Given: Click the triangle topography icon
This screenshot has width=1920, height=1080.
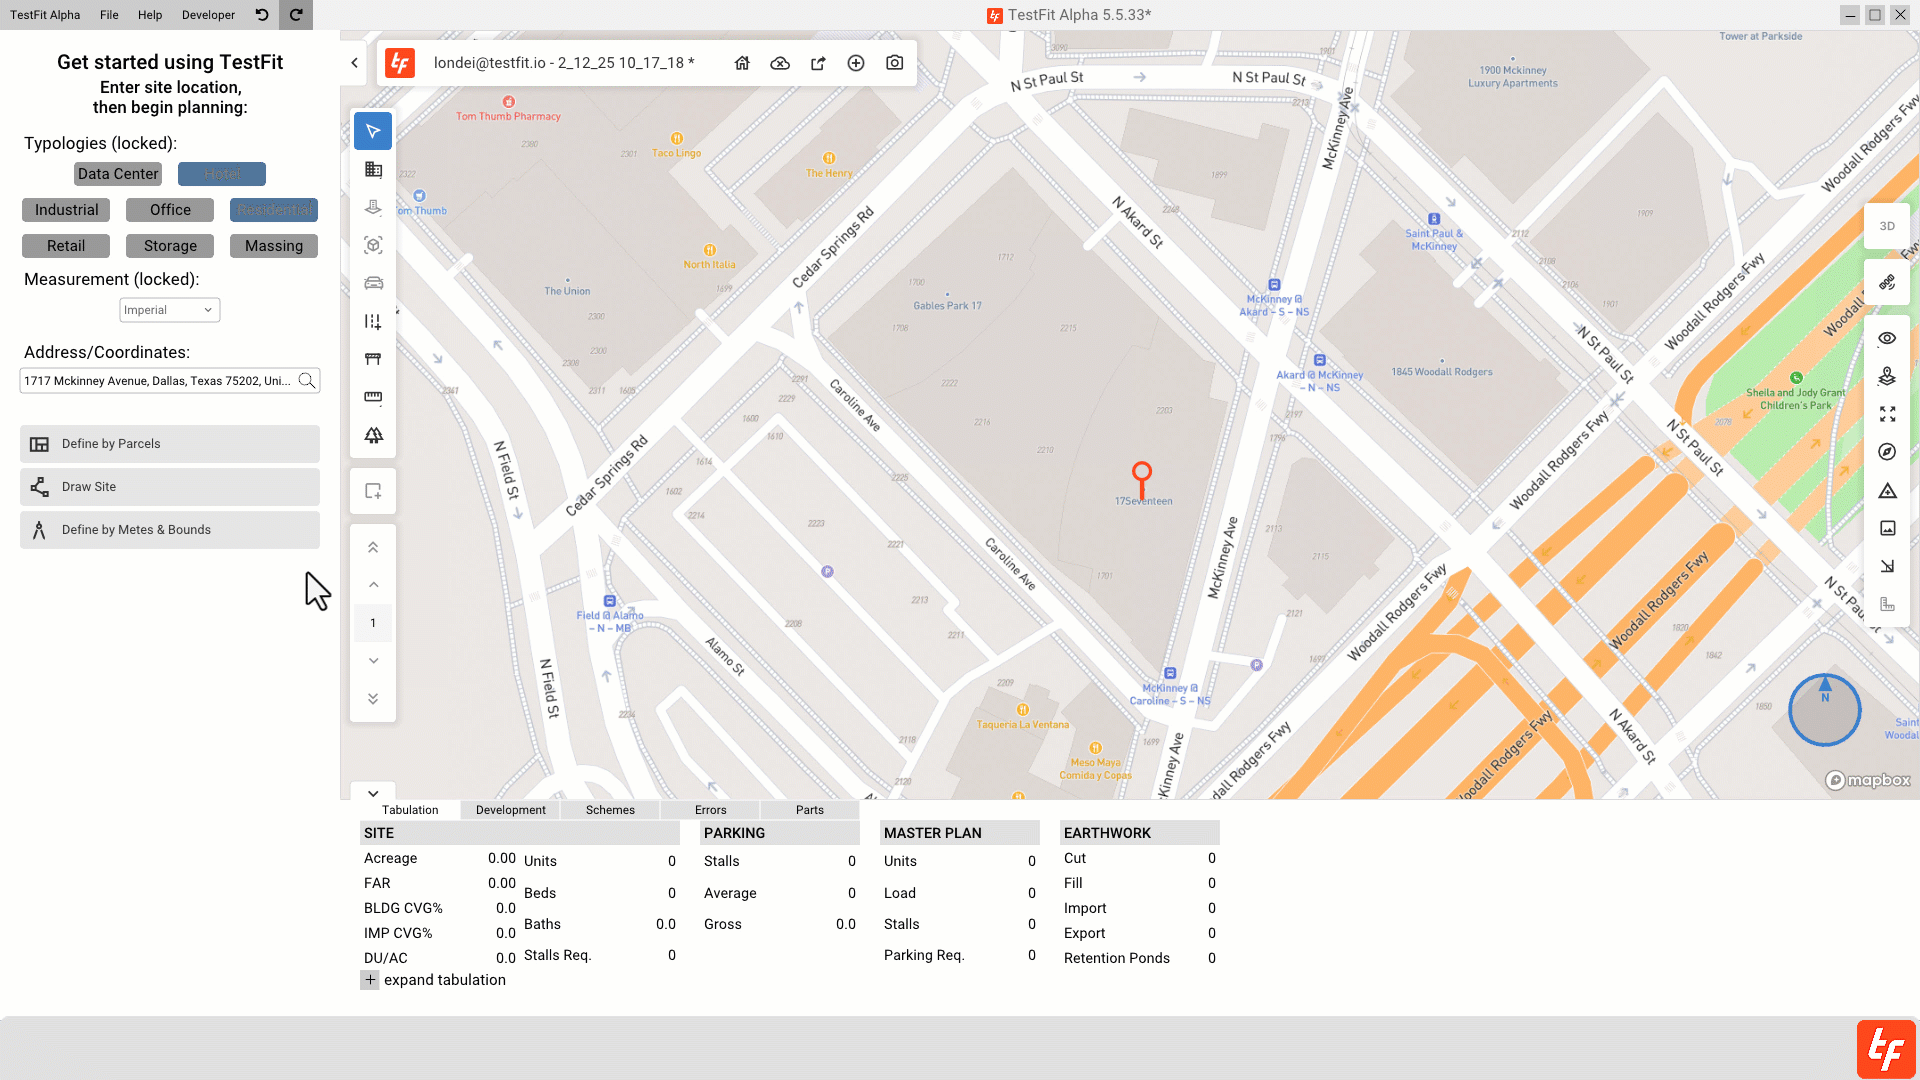Looking at the screenshot, I should (x=1887, y=490).
